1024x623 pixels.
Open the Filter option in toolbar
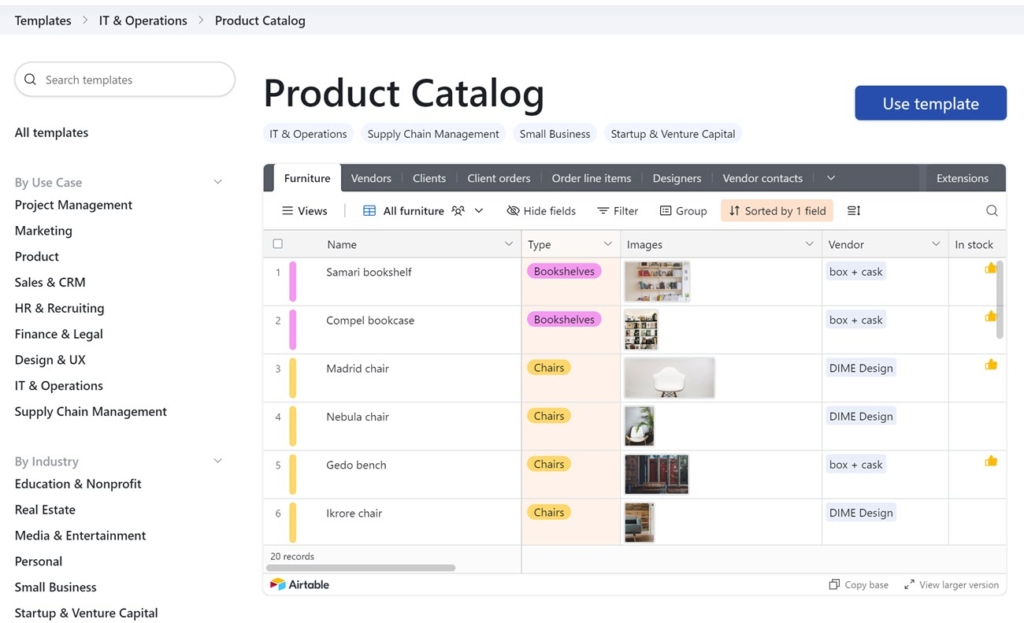[617, 211]
